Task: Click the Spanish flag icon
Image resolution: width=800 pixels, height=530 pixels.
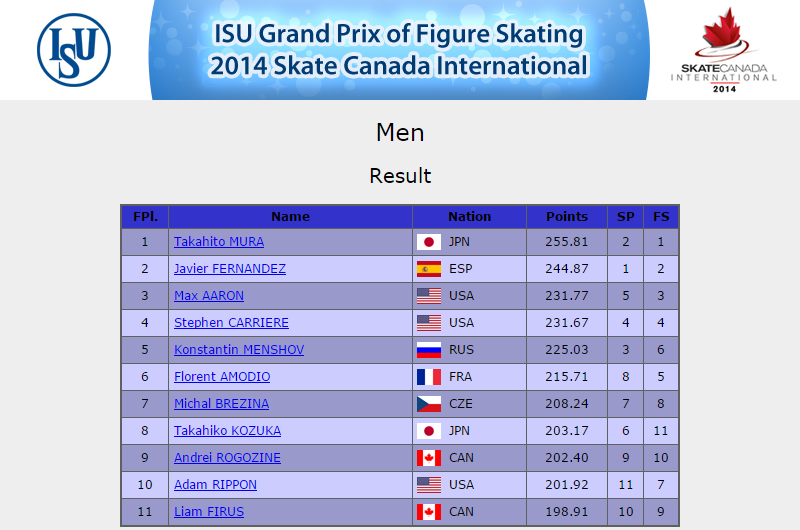Action: coord(429,269)
